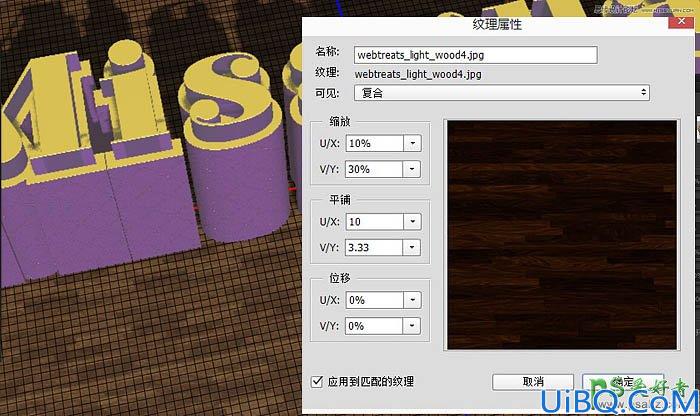The image size is (700, 416).
Task: Open the 位移 V/Y dropdown arrow
Action: (412, 326)
